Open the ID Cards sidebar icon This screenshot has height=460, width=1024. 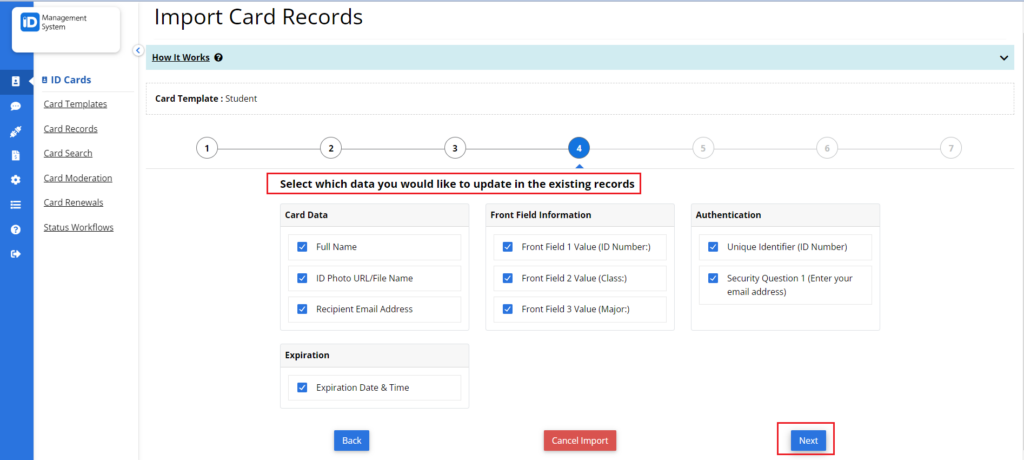tap(16, 81)
